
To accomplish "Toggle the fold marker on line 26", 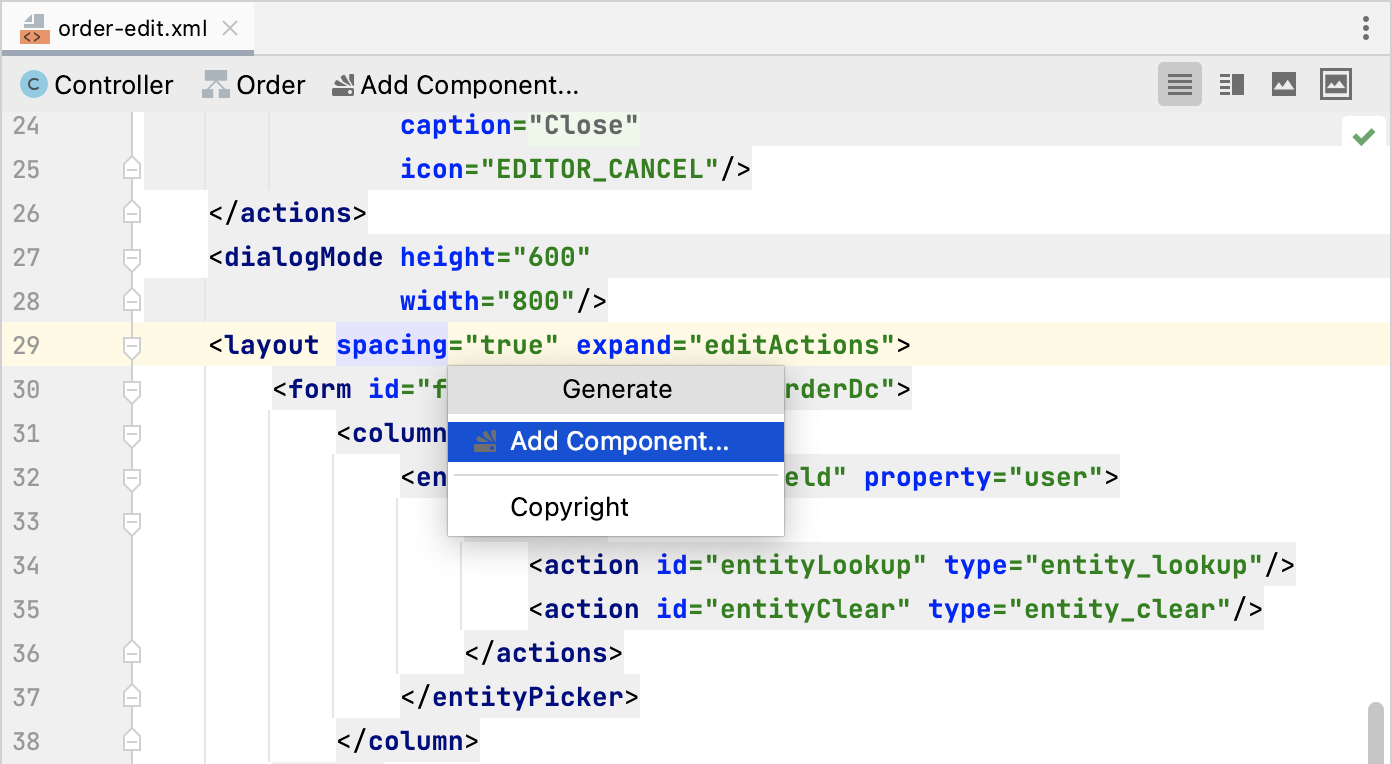I will click(131, 213).
